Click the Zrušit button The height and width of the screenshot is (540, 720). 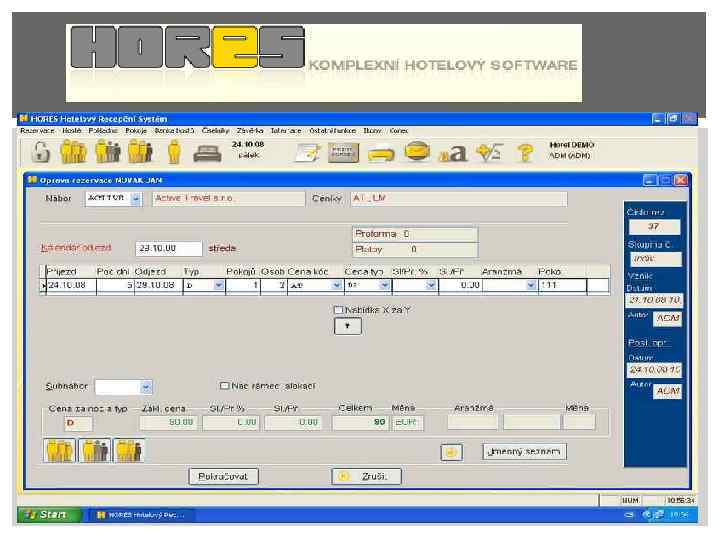coord(366,476)
